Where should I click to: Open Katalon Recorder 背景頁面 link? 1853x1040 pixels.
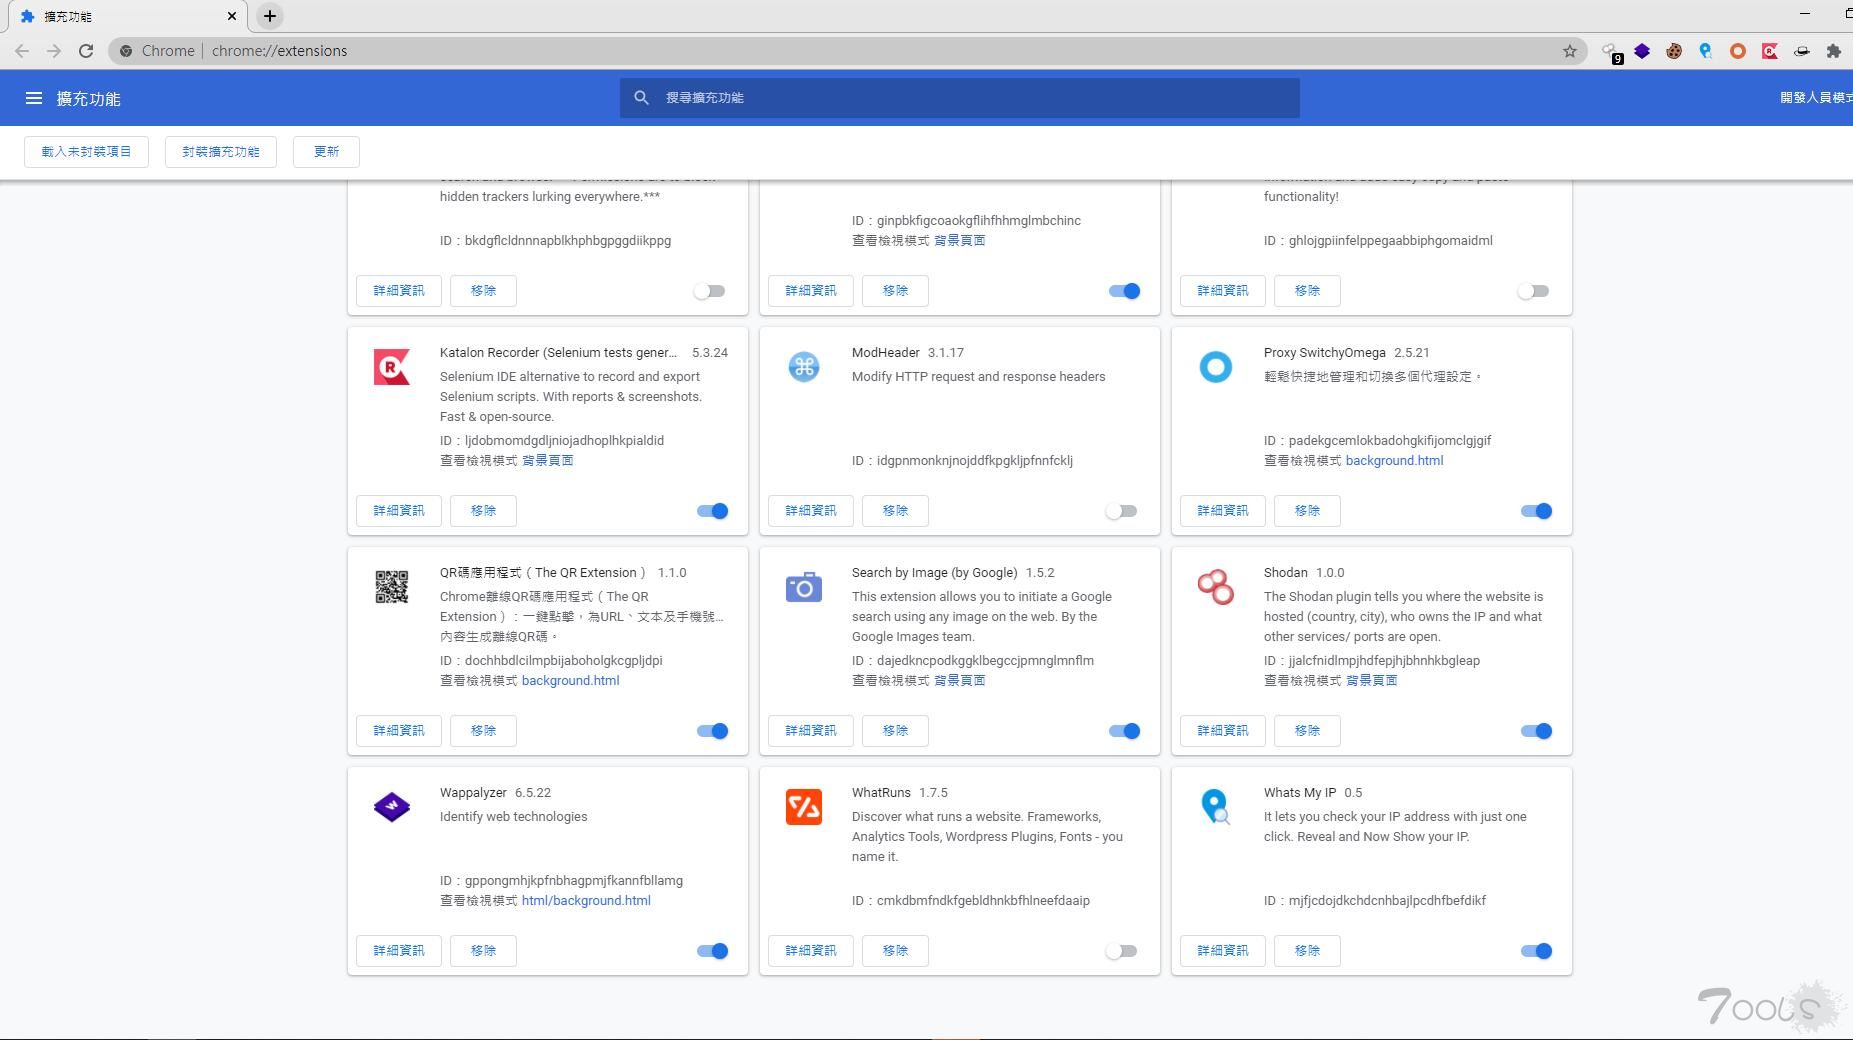point(548,461)
